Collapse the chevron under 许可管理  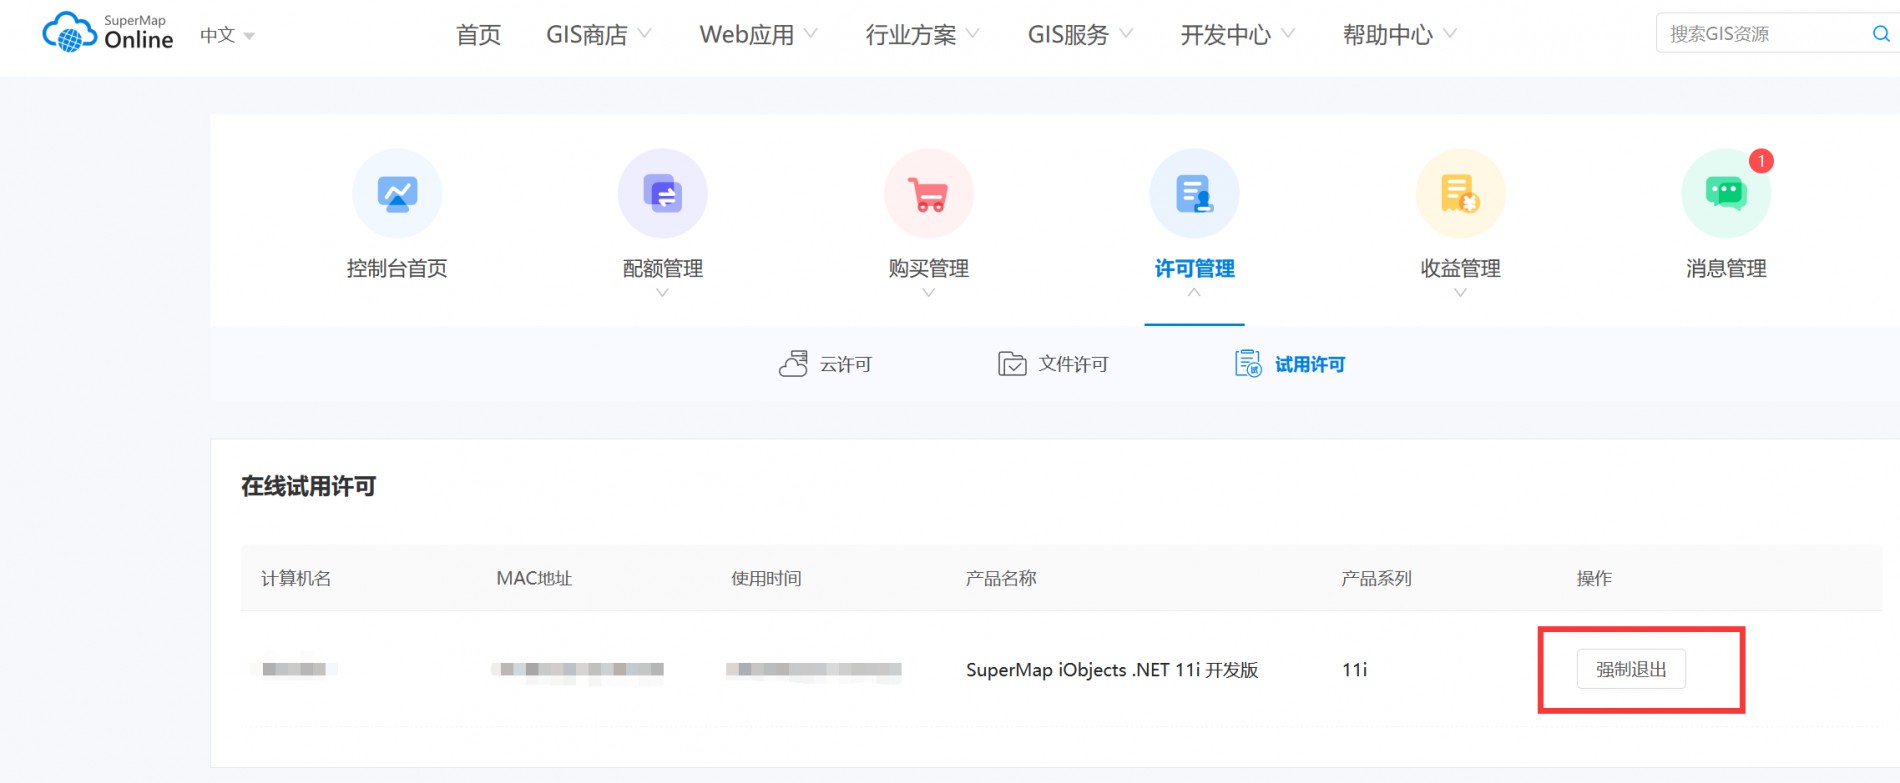(1194, 293)
